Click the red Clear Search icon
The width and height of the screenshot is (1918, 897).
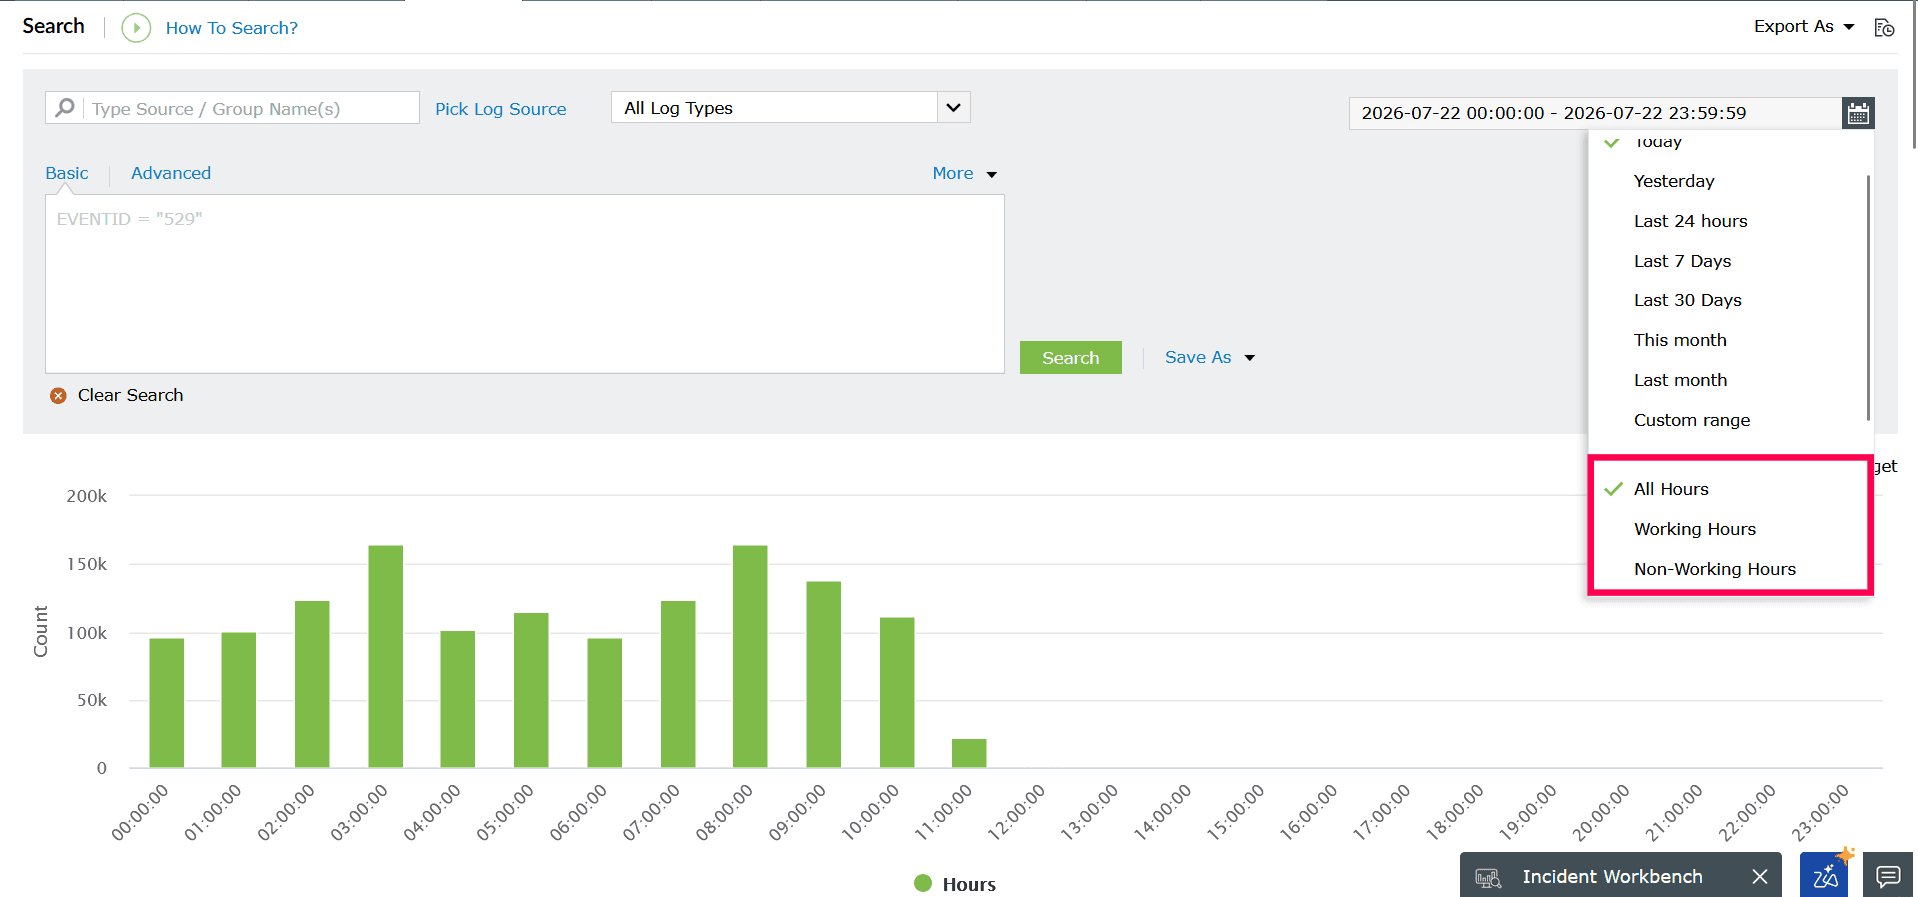(58, 395)
